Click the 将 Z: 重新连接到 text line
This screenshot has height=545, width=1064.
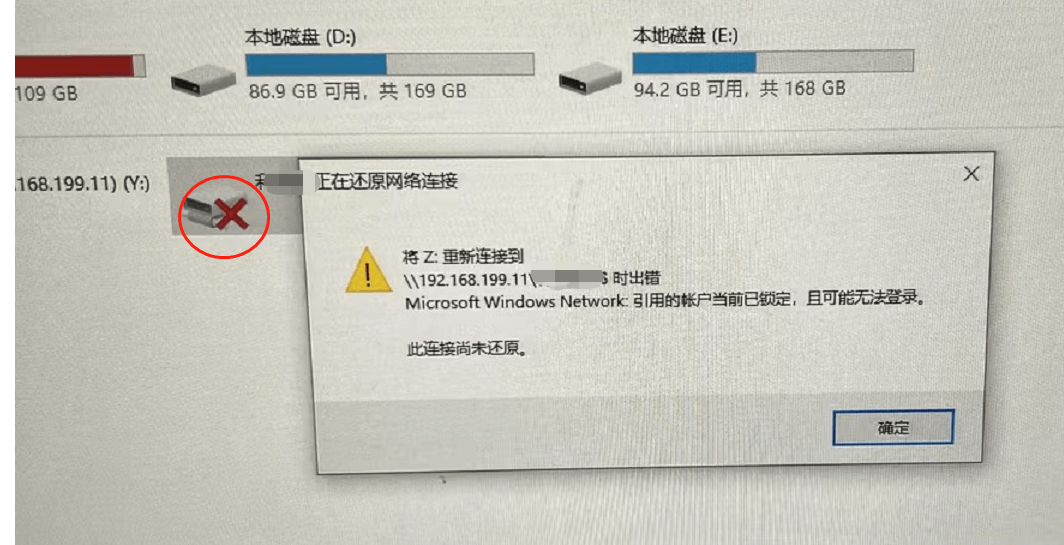point(466,258)
